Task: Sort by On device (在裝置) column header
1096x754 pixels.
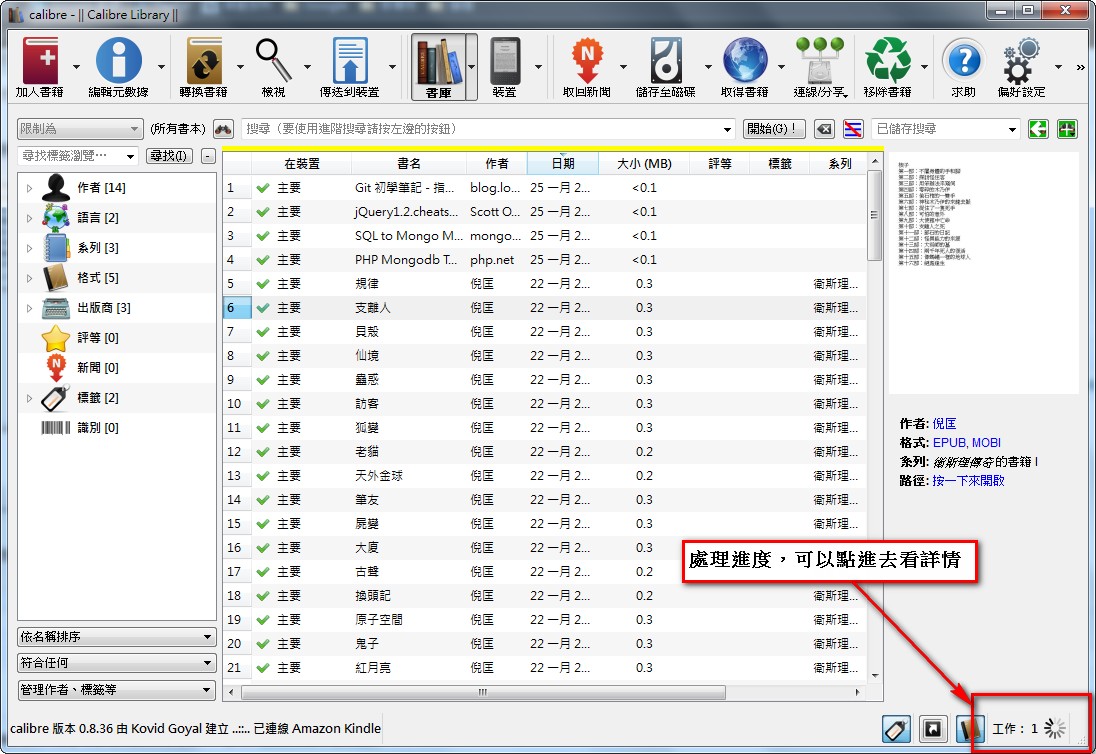Action: coord(301,164)
